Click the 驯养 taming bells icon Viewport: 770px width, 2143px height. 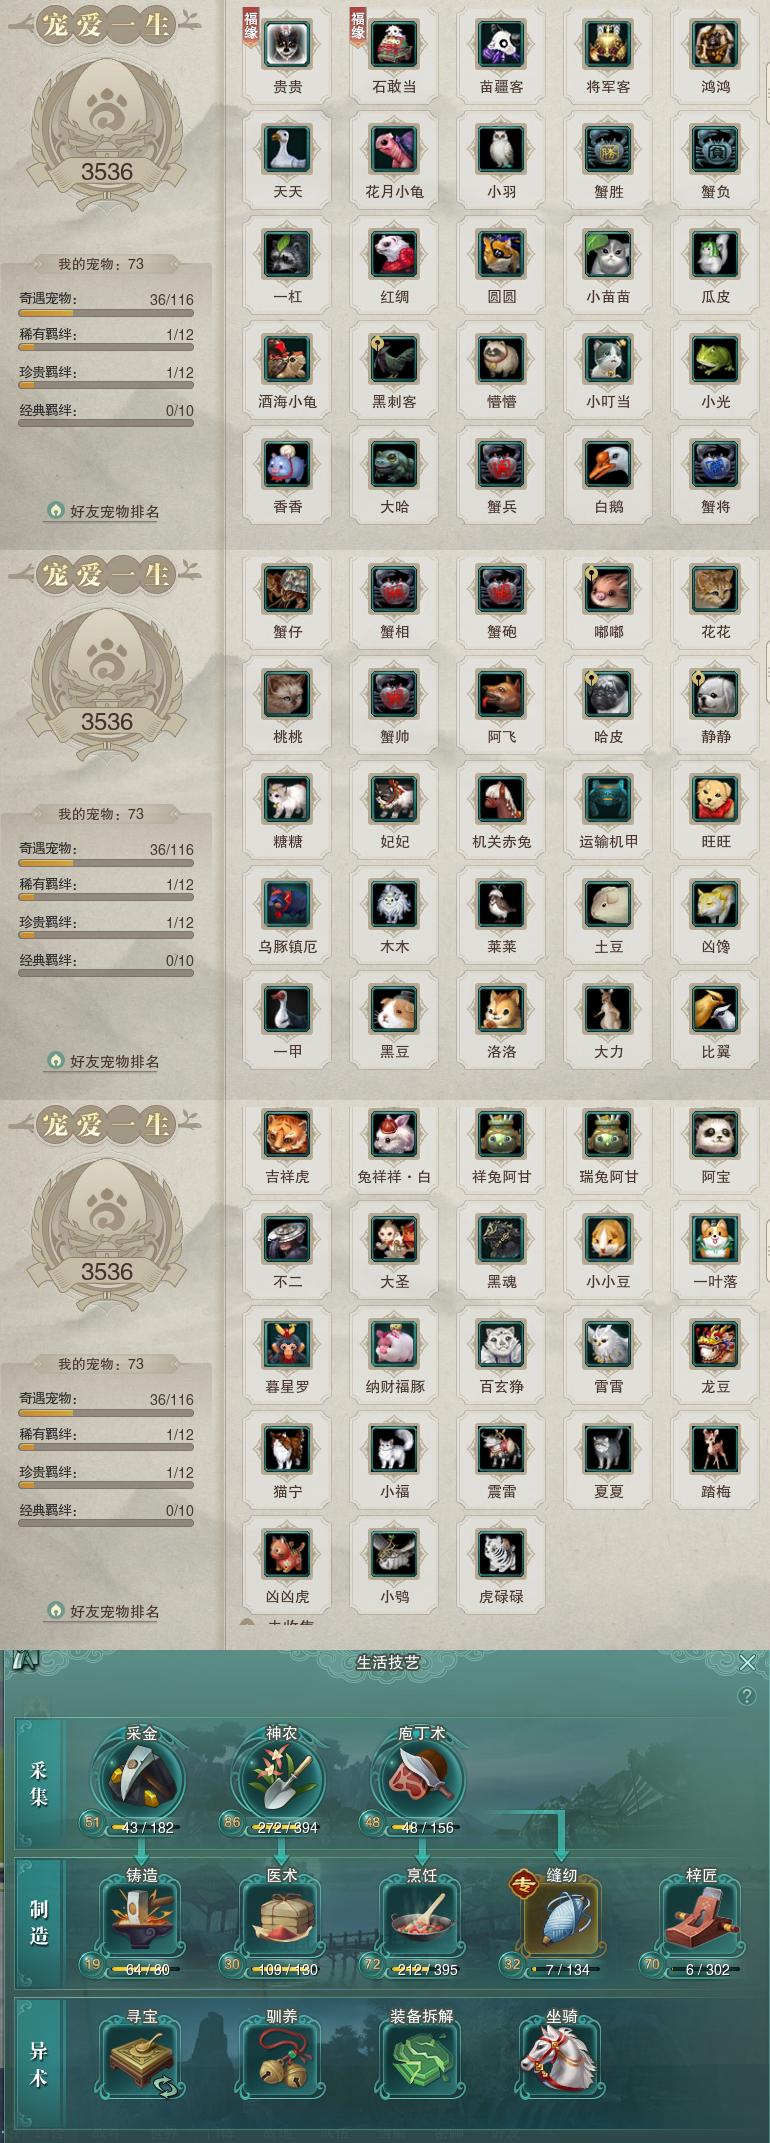tap(281, 2061)
